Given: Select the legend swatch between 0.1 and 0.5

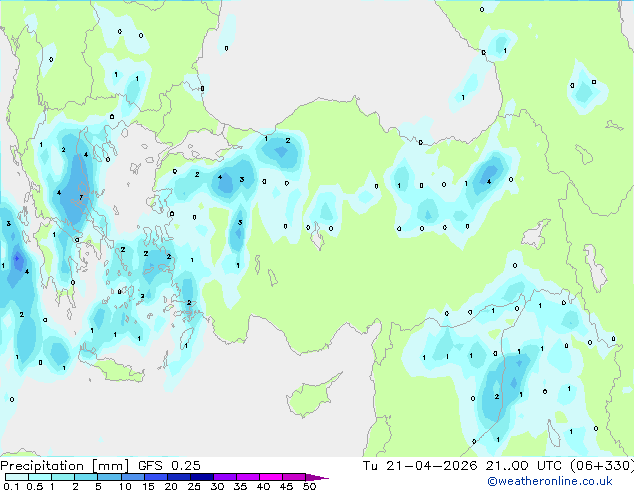Looking at the screenshot, I should [x=17, y=477].
